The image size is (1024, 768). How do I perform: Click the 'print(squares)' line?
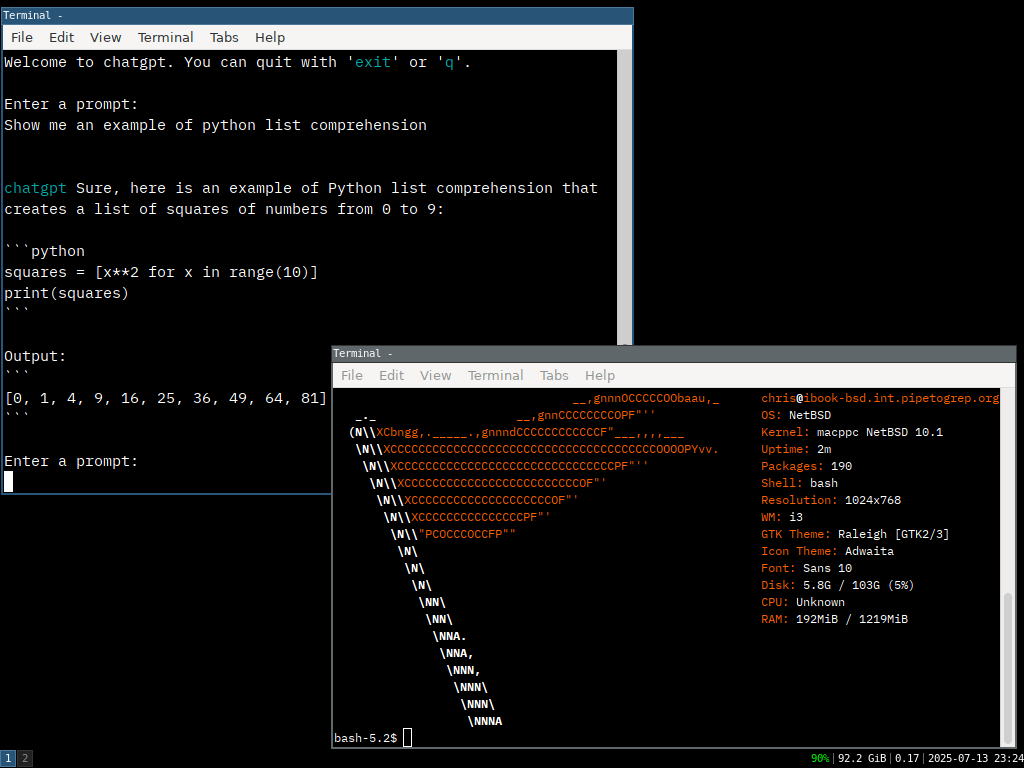pyautogui.click(x=67, y=293)
